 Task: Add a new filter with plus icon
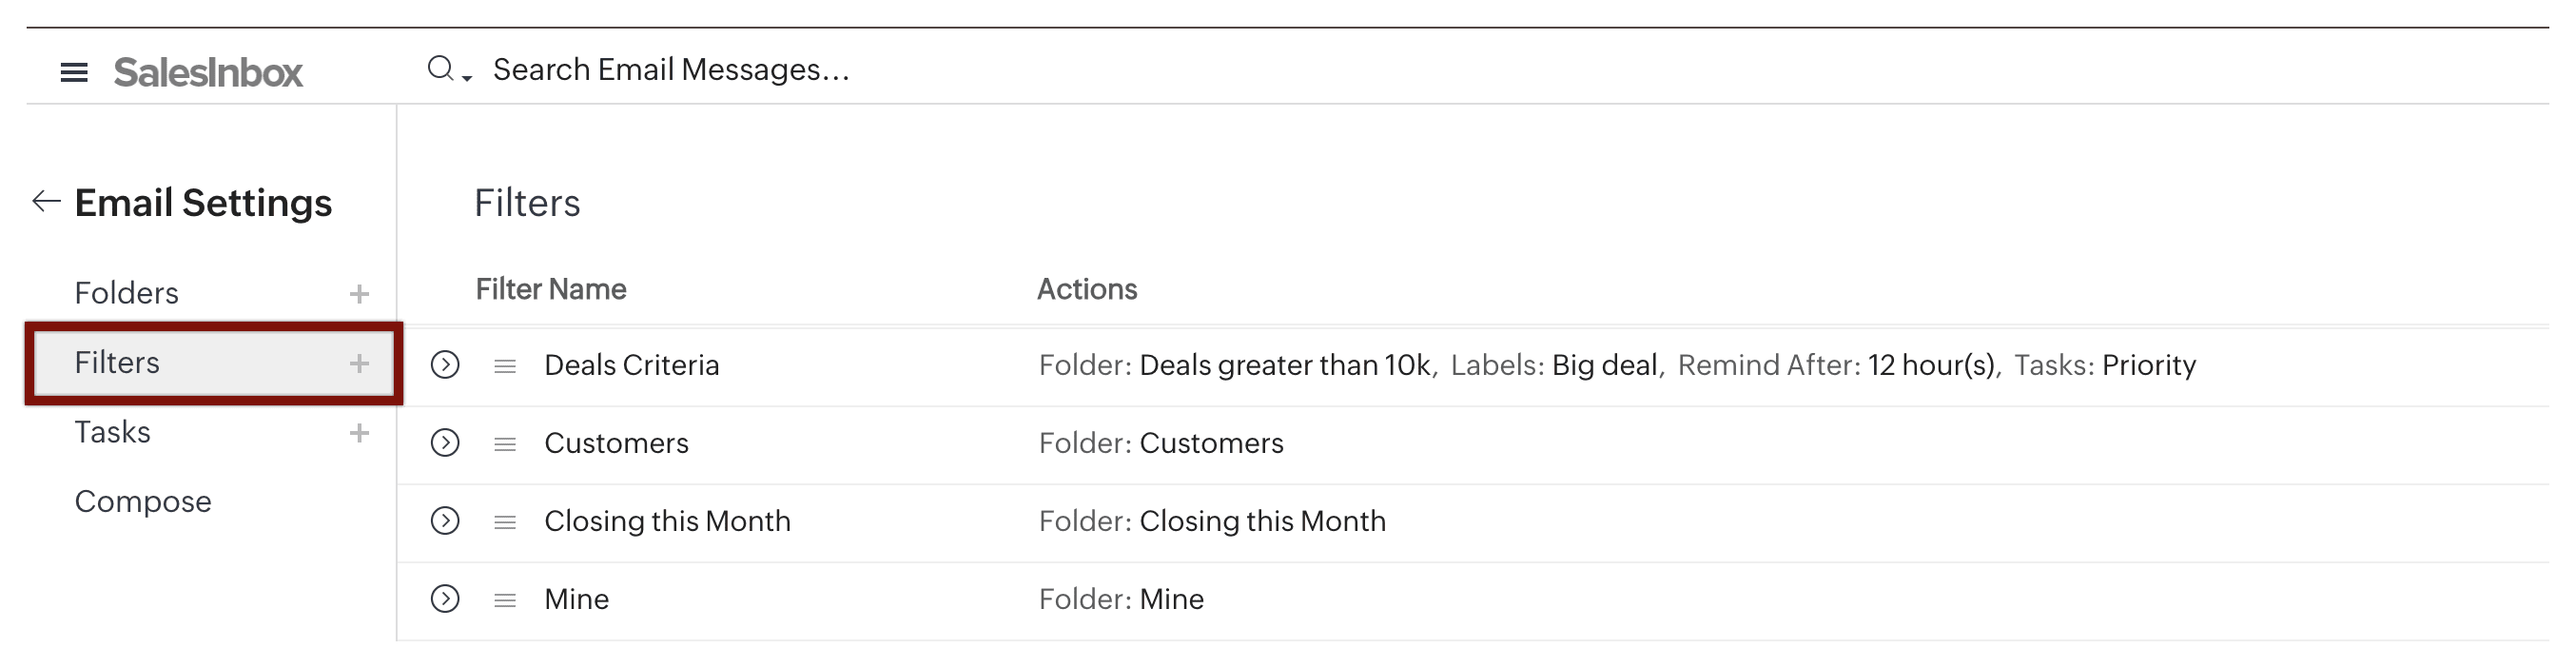pyautogui.click(x=359, y=363)
